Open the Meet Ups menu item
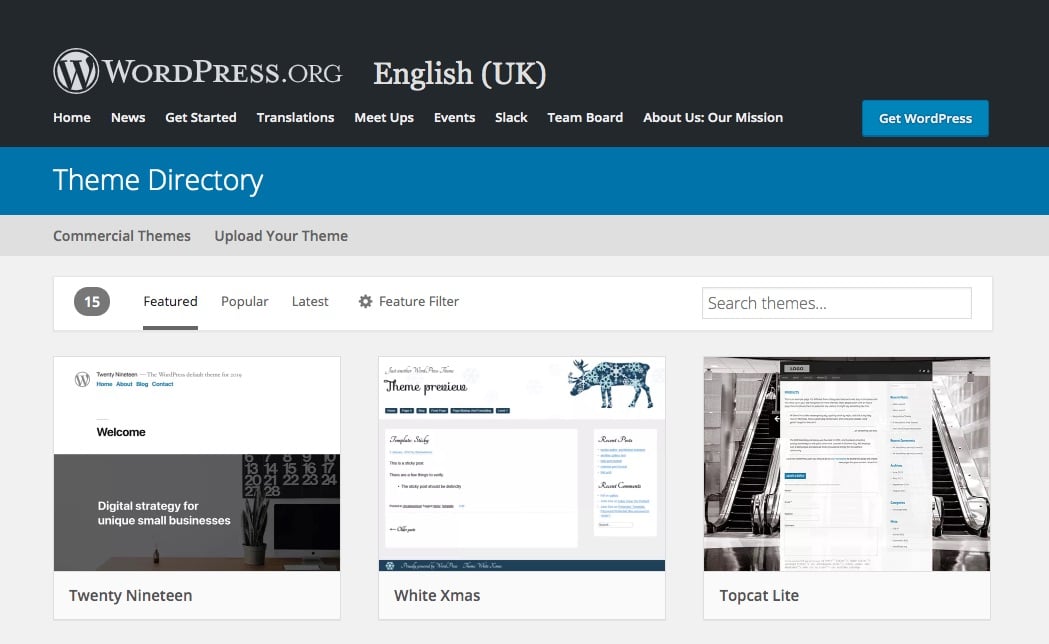 point(384,118)
